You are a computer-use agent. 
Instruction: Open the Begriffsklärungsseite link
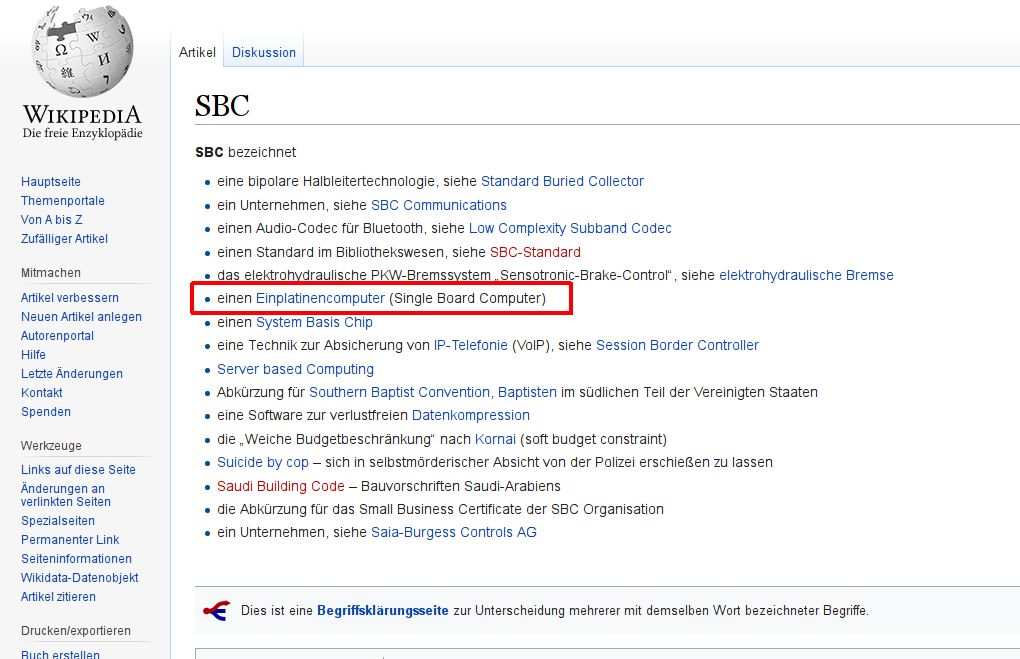point(382,610)
